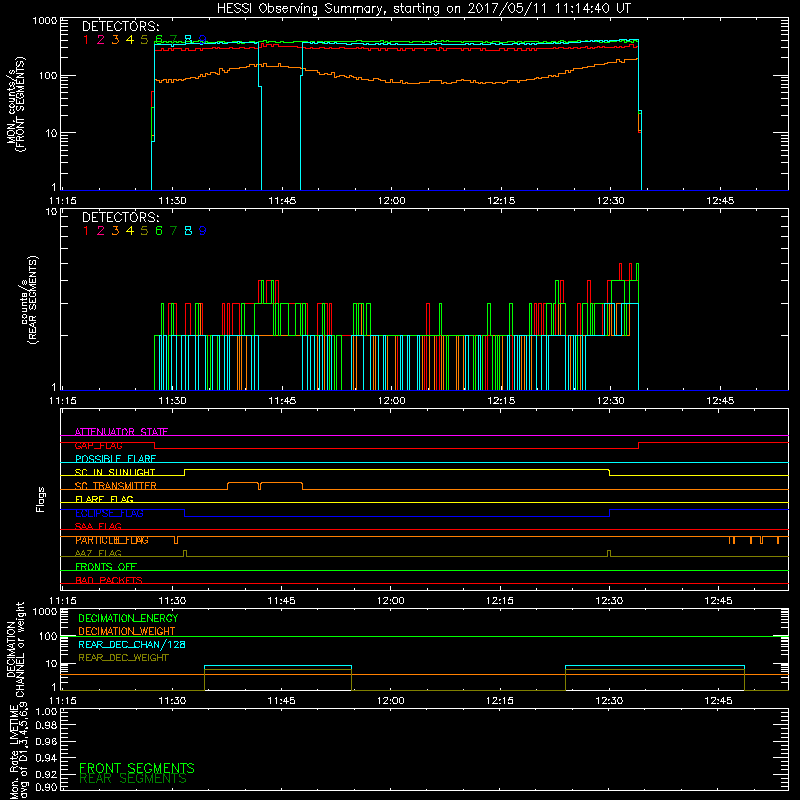Click the DECIMATION CHANNEL or weight axis title
800x800 pixels.
click(15, 649)
